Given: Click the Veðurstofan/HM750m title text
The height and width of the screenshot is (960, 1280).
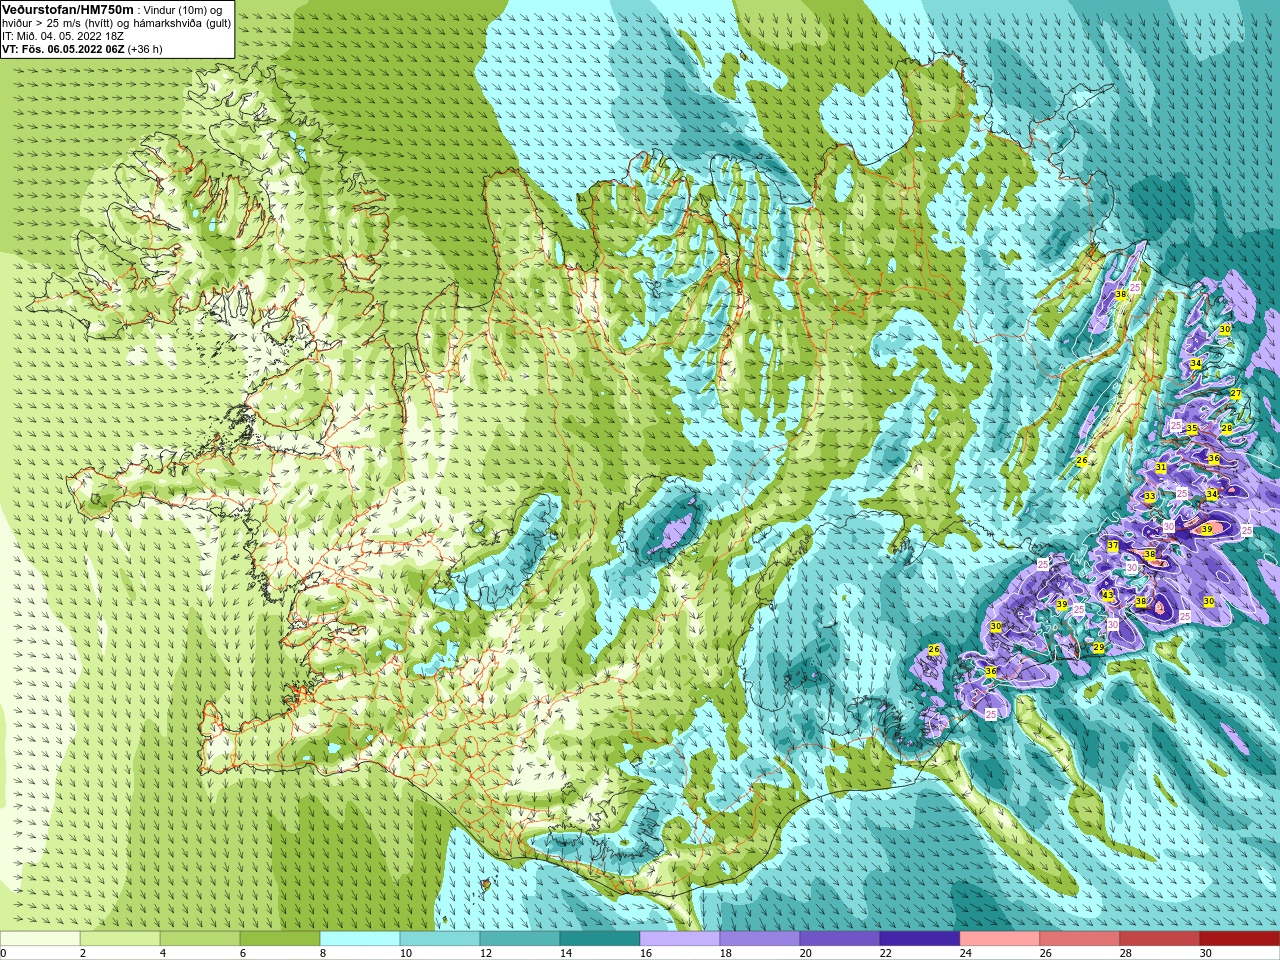Looking at the screenshot, I should [68, 9].
